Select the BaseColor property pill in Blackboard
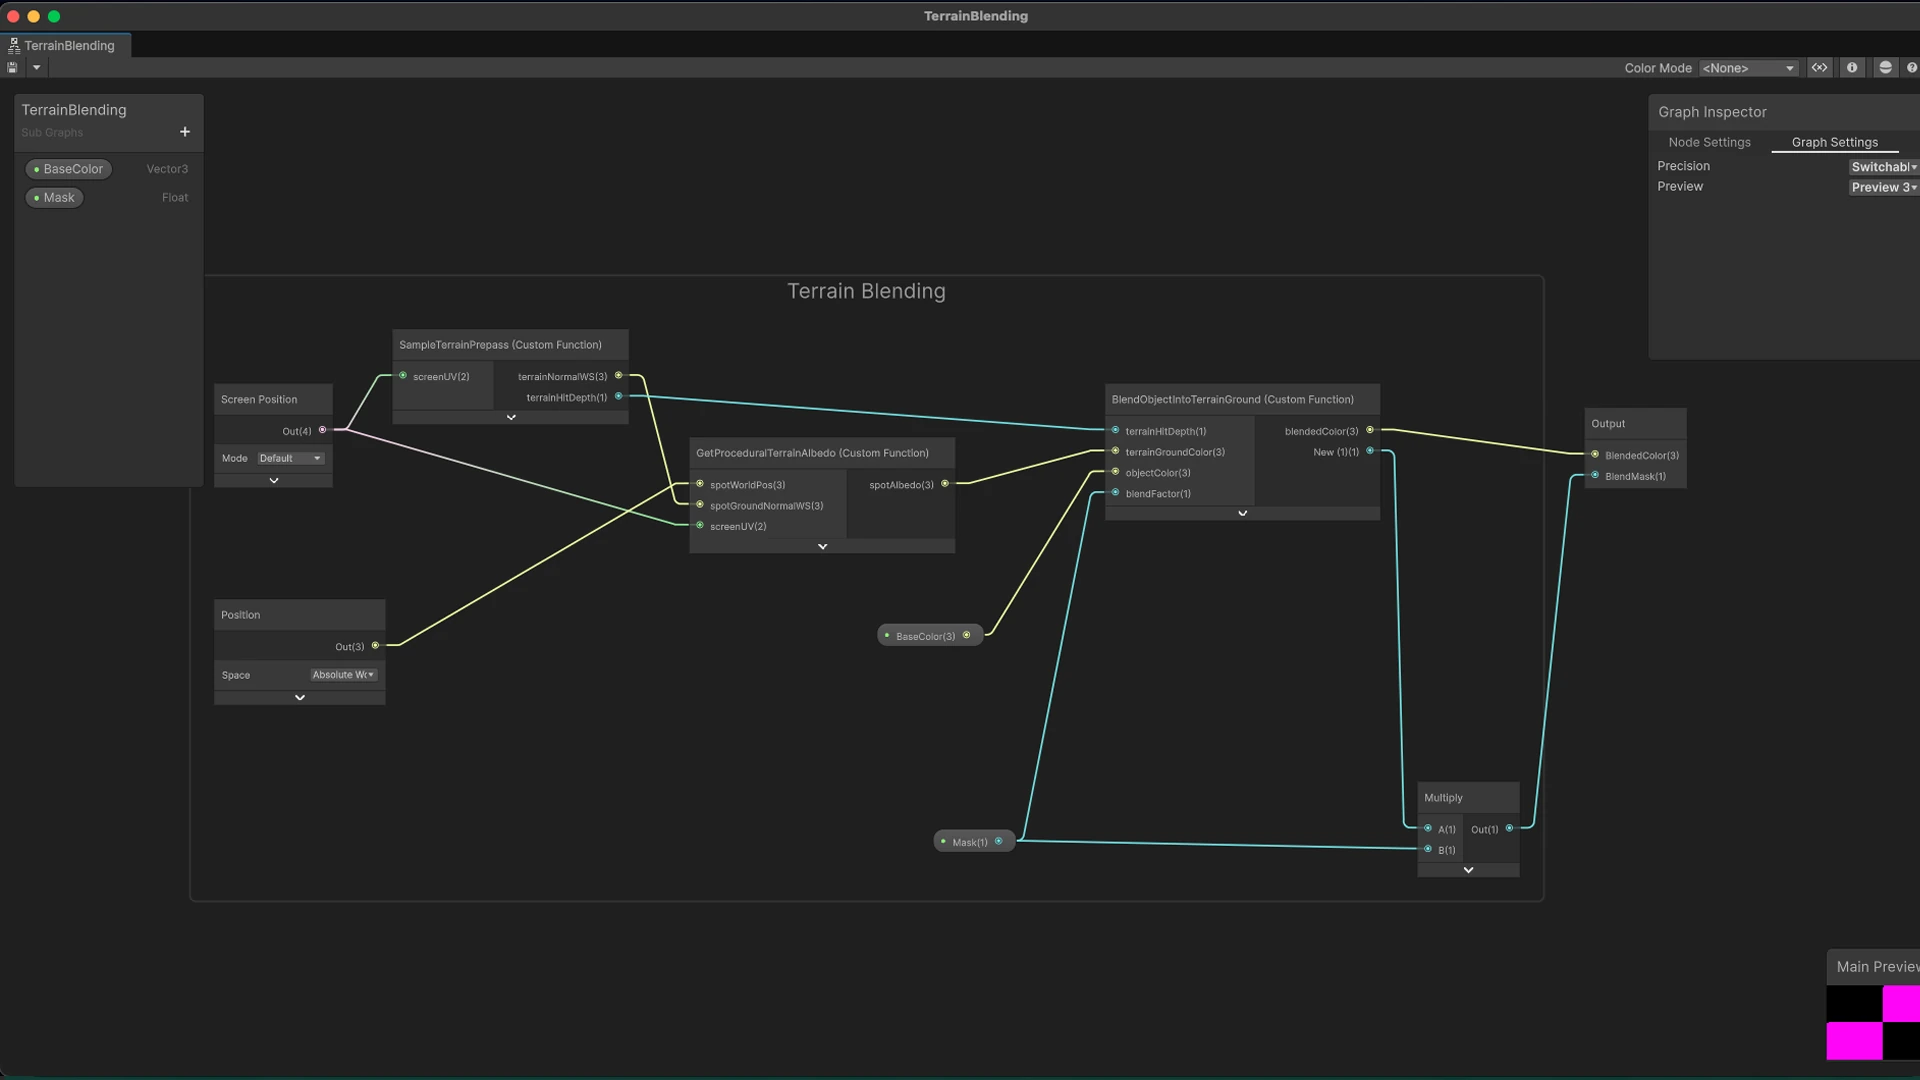 (68, 169)
